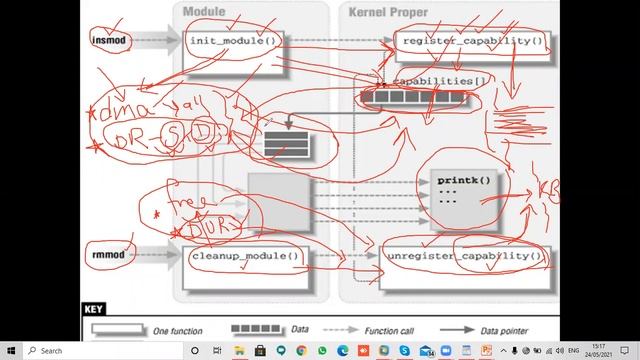Open the Windows Start menu
This screenshot has height=360, width=640.
11,351
